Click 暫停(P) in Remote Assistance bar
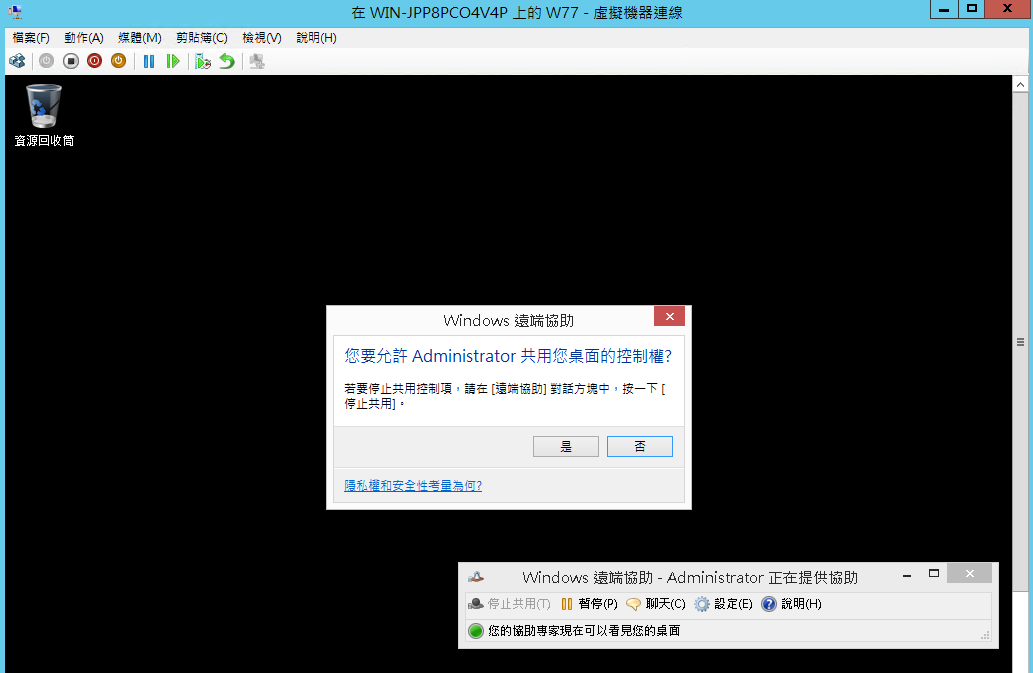 [589, 604]
